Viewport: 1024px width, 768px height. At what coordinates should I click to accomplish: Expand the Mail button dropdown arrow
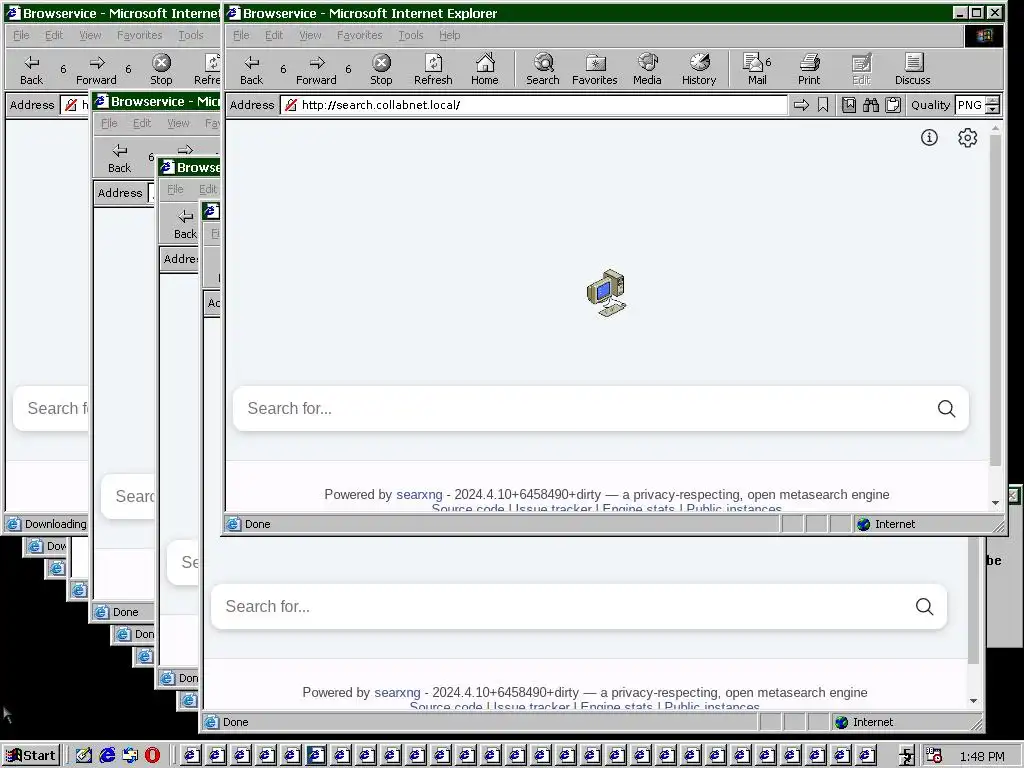[768, 63]
